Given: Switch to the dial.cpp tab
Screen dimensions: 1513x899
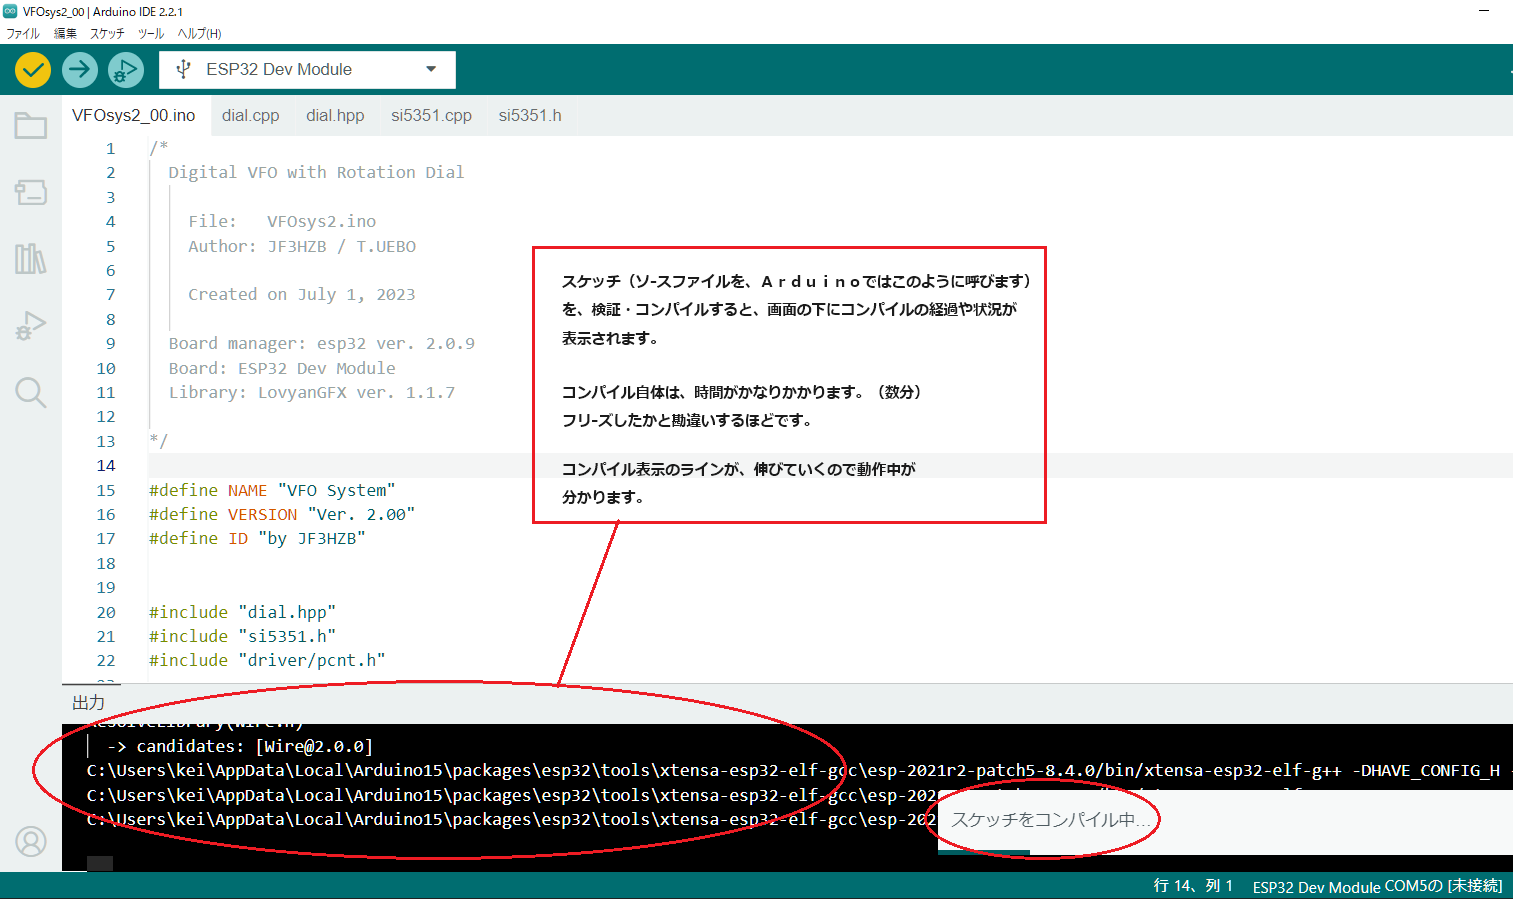Looking at the screenshot, I should pos(250,115).
